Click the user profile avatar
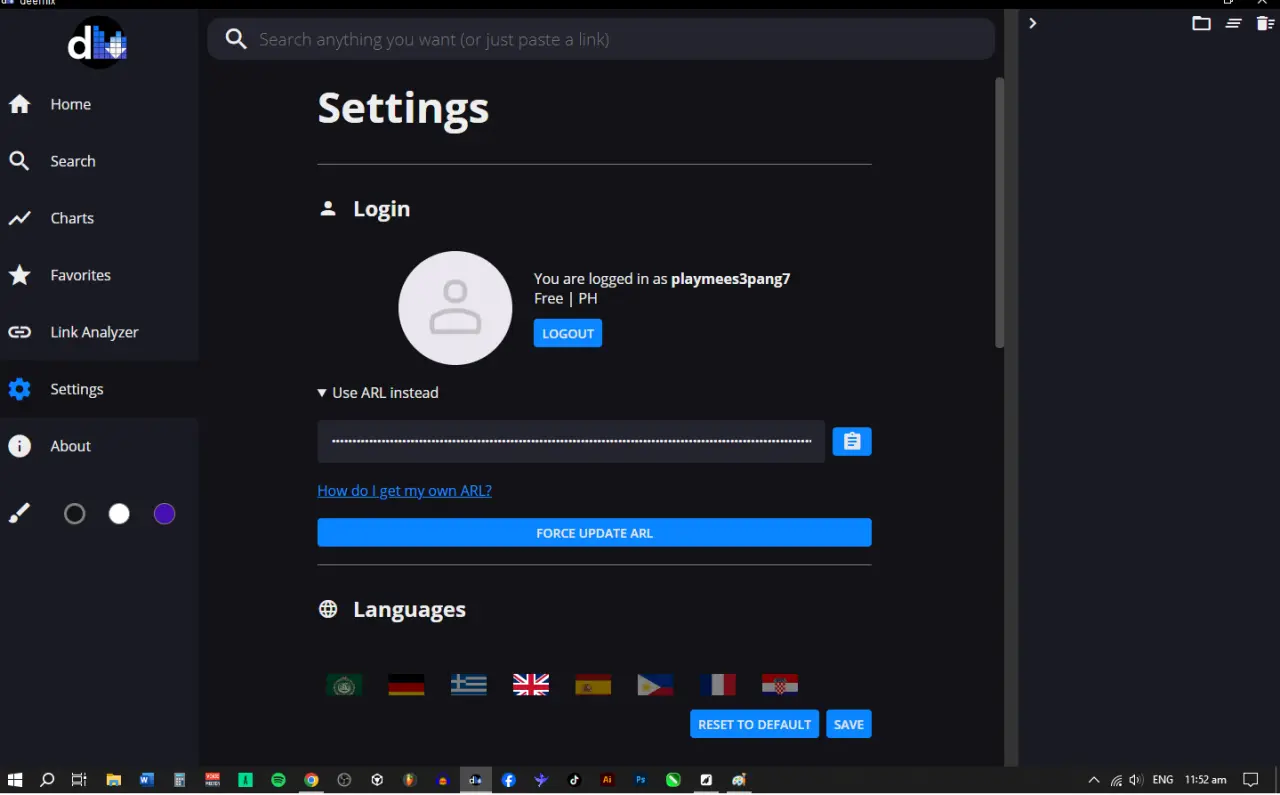 [x=455, y=308]
